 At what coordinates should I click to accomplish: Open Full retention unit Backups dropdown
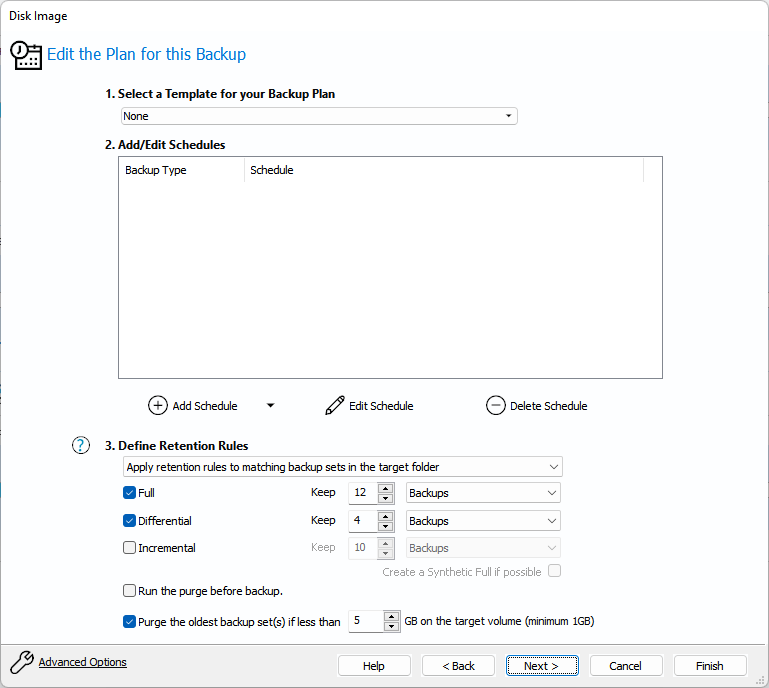click(x=483, y=493)
